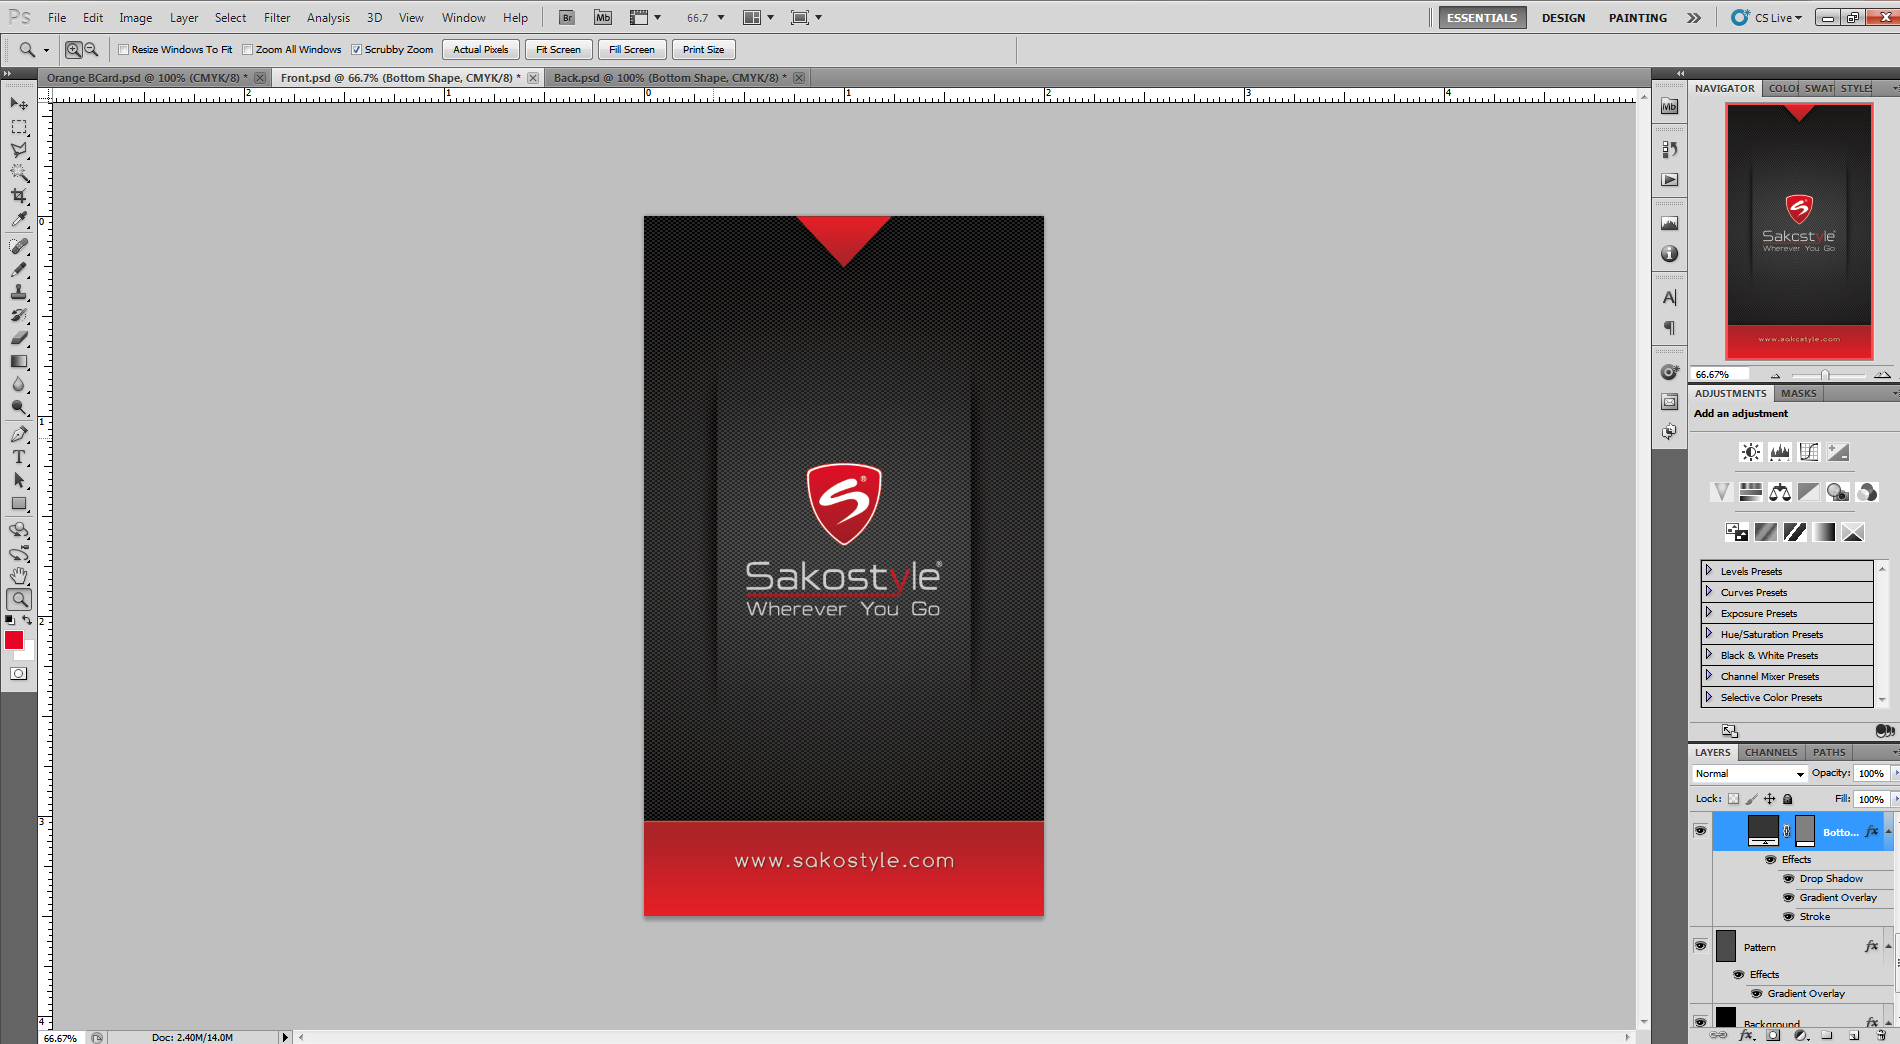Select the Horizontal Type tool
The image size is (1900, 1044).
click(x=19, y=457)
